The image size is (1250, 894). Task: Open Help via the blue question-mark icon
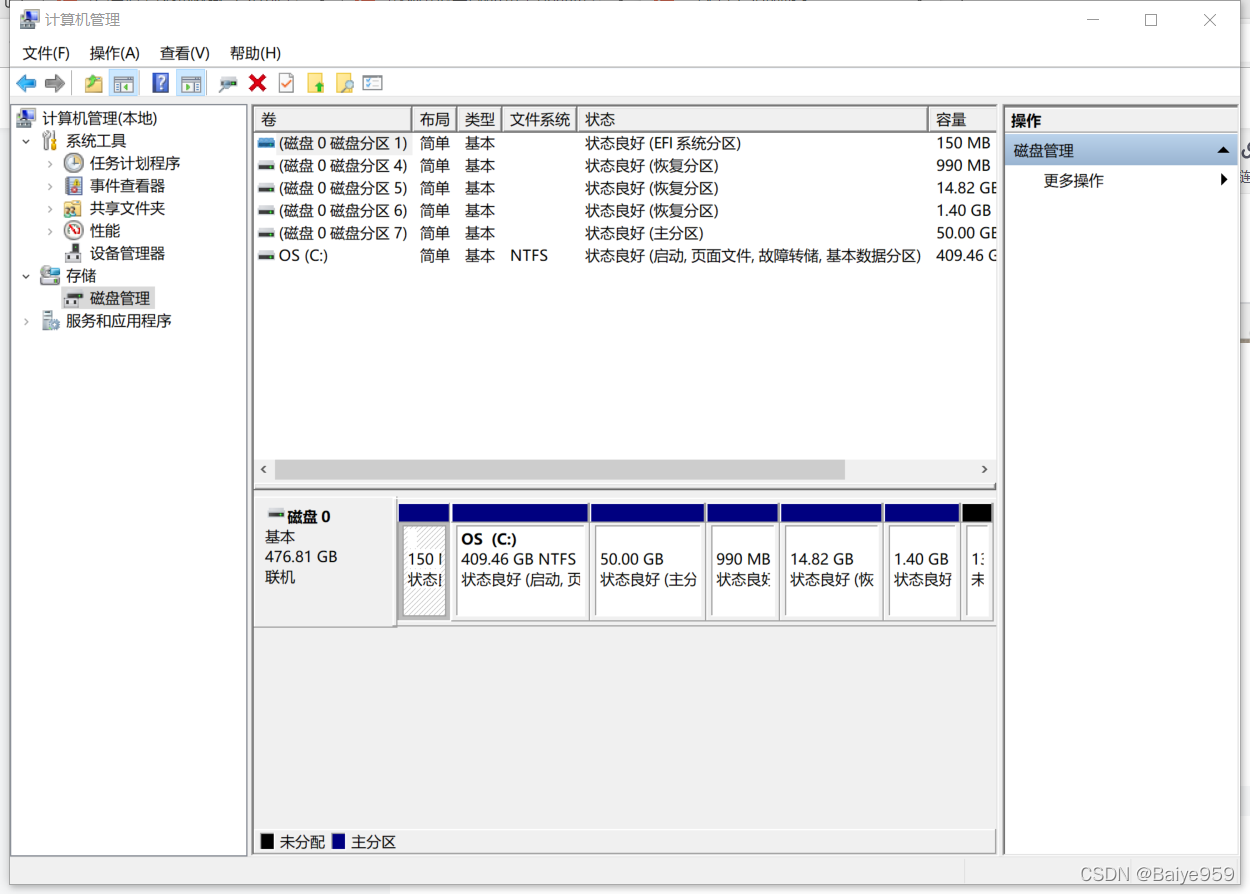click(x=160, y=84)
